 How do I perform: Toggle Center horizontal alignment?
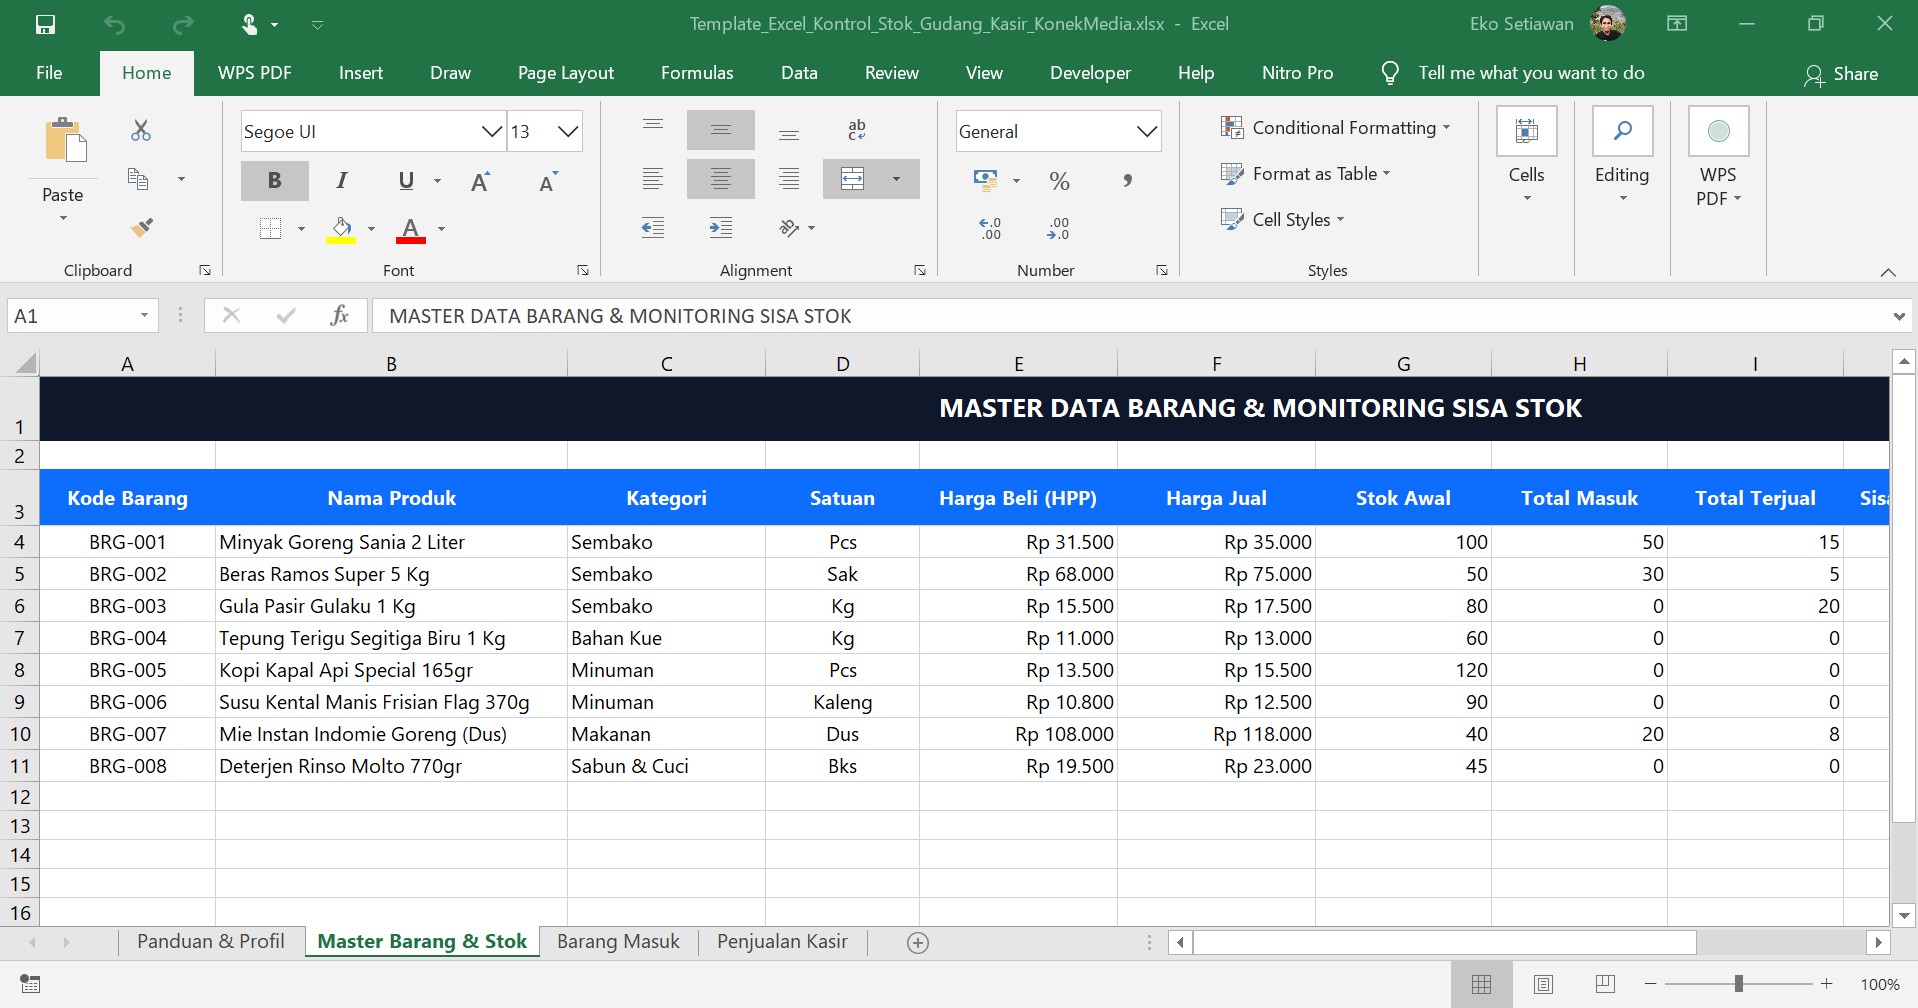720,179
